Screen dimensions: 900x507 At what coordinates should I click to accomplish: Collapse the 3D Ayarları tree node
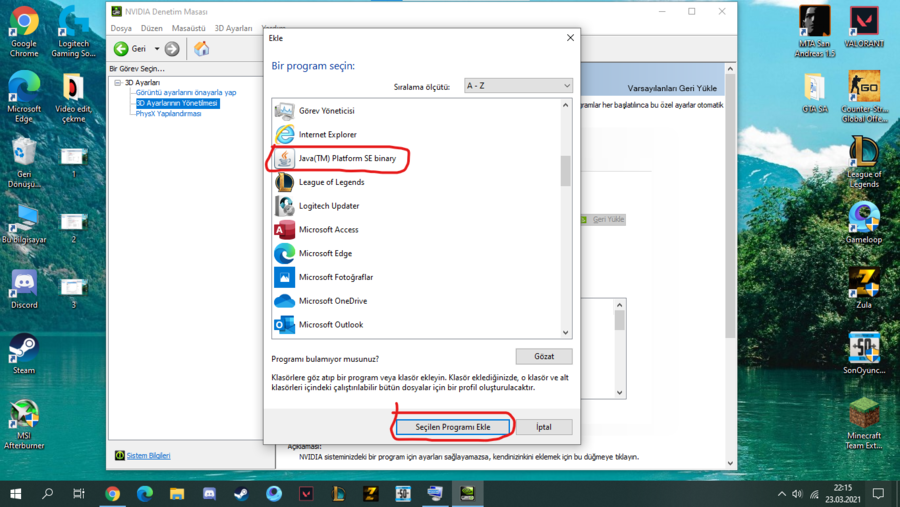click(117, 82)
